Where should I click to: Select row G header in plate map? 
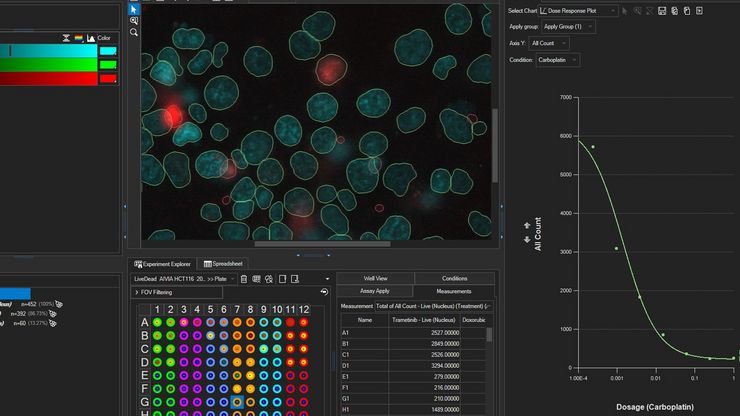144,402
